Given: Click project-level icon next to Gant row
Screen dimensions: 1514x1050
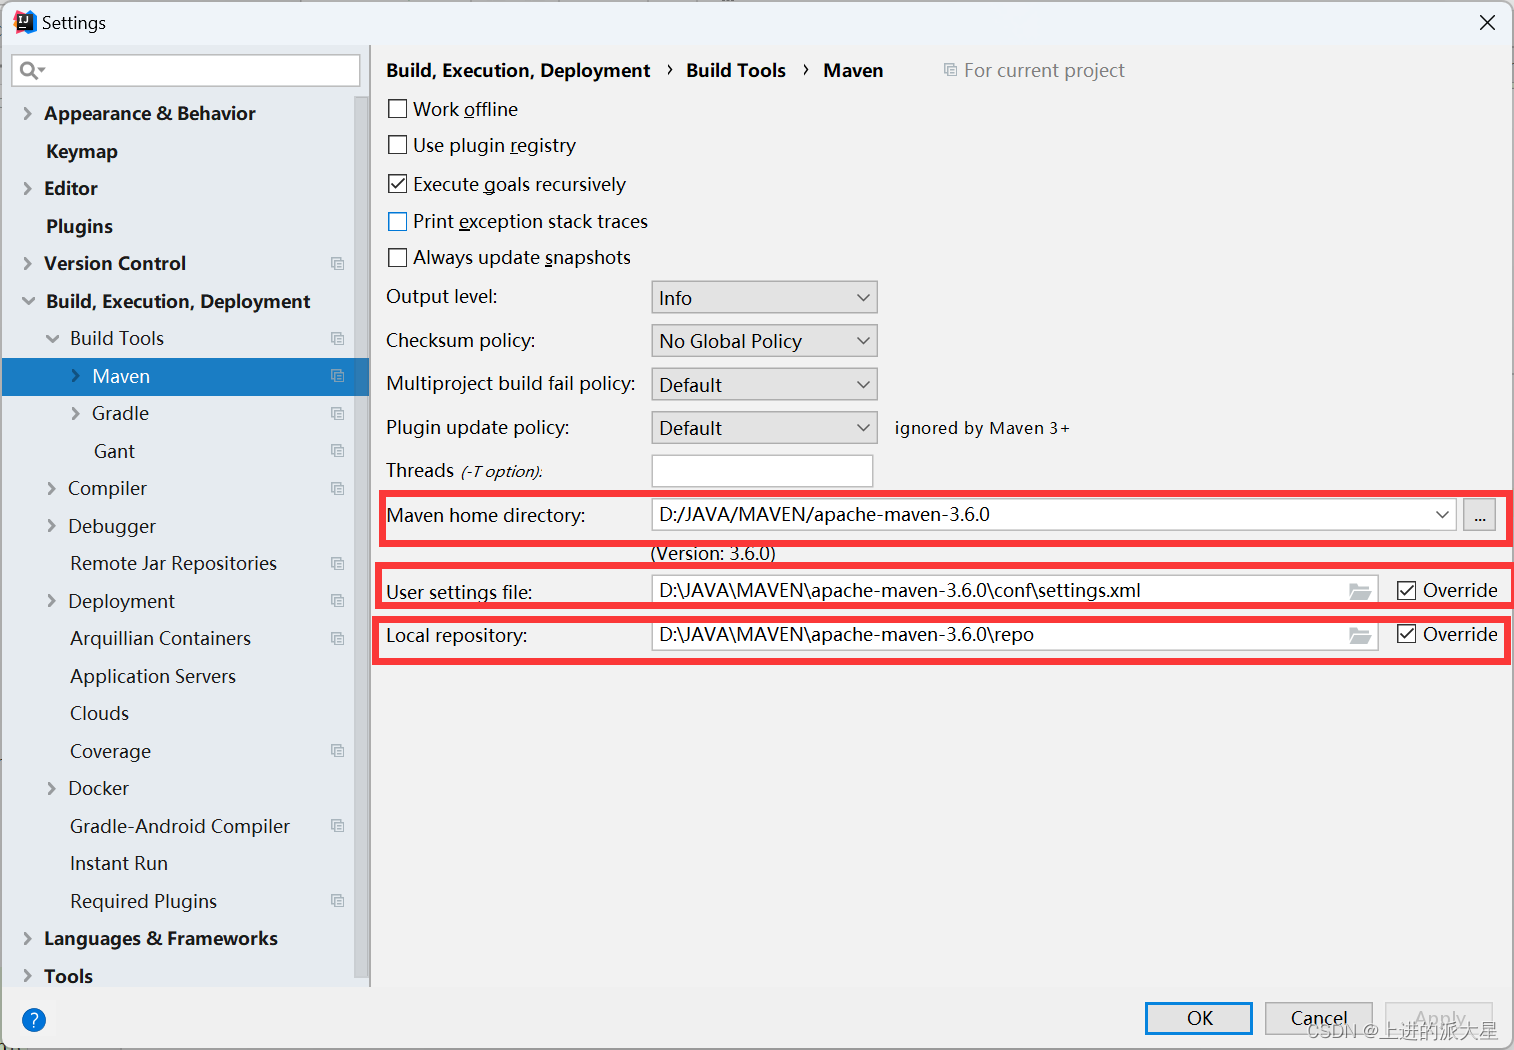Looking at the screenshot, I should tap(337, 451).
